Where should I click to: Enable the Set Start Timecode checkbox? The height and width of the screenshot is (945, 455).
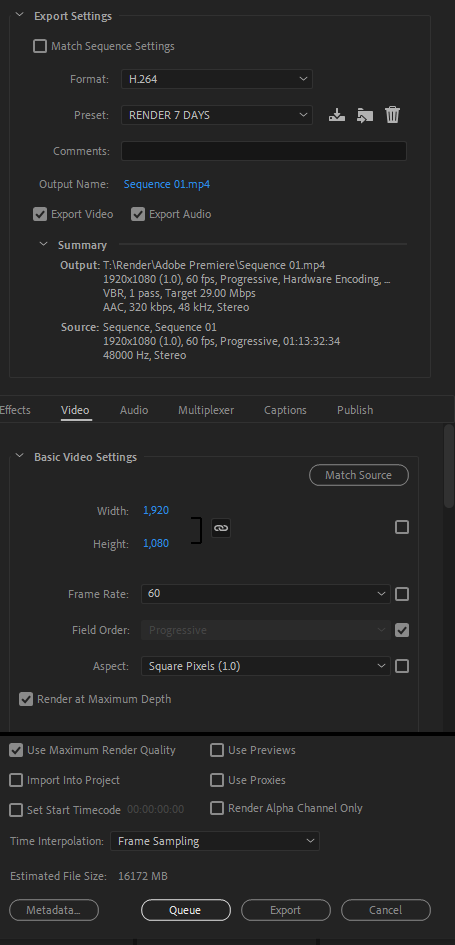tap(16, 810)
